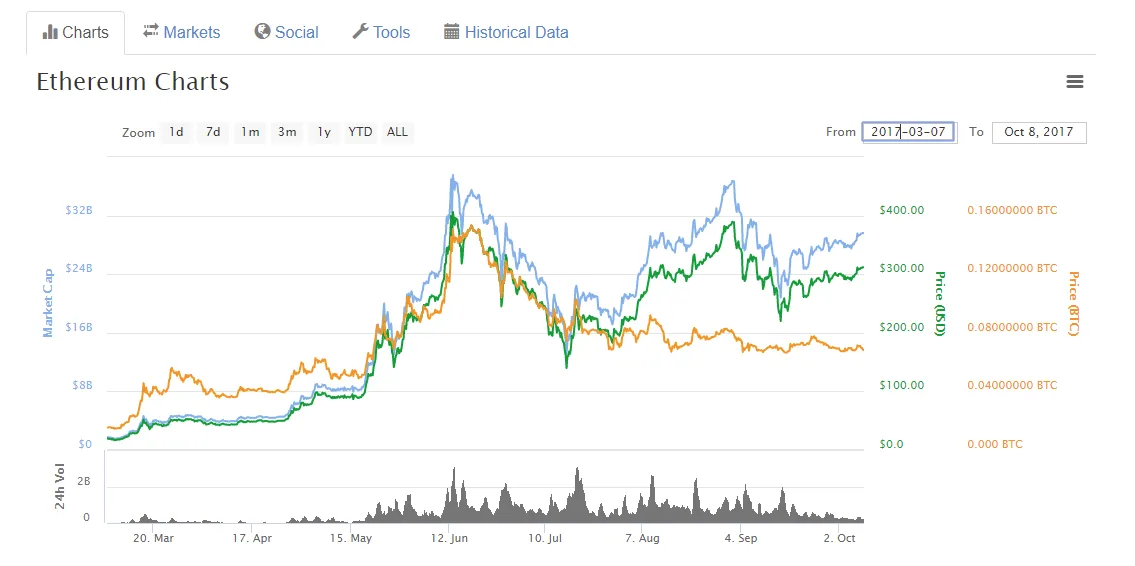Set zoom range to 1d

point(176,132)
